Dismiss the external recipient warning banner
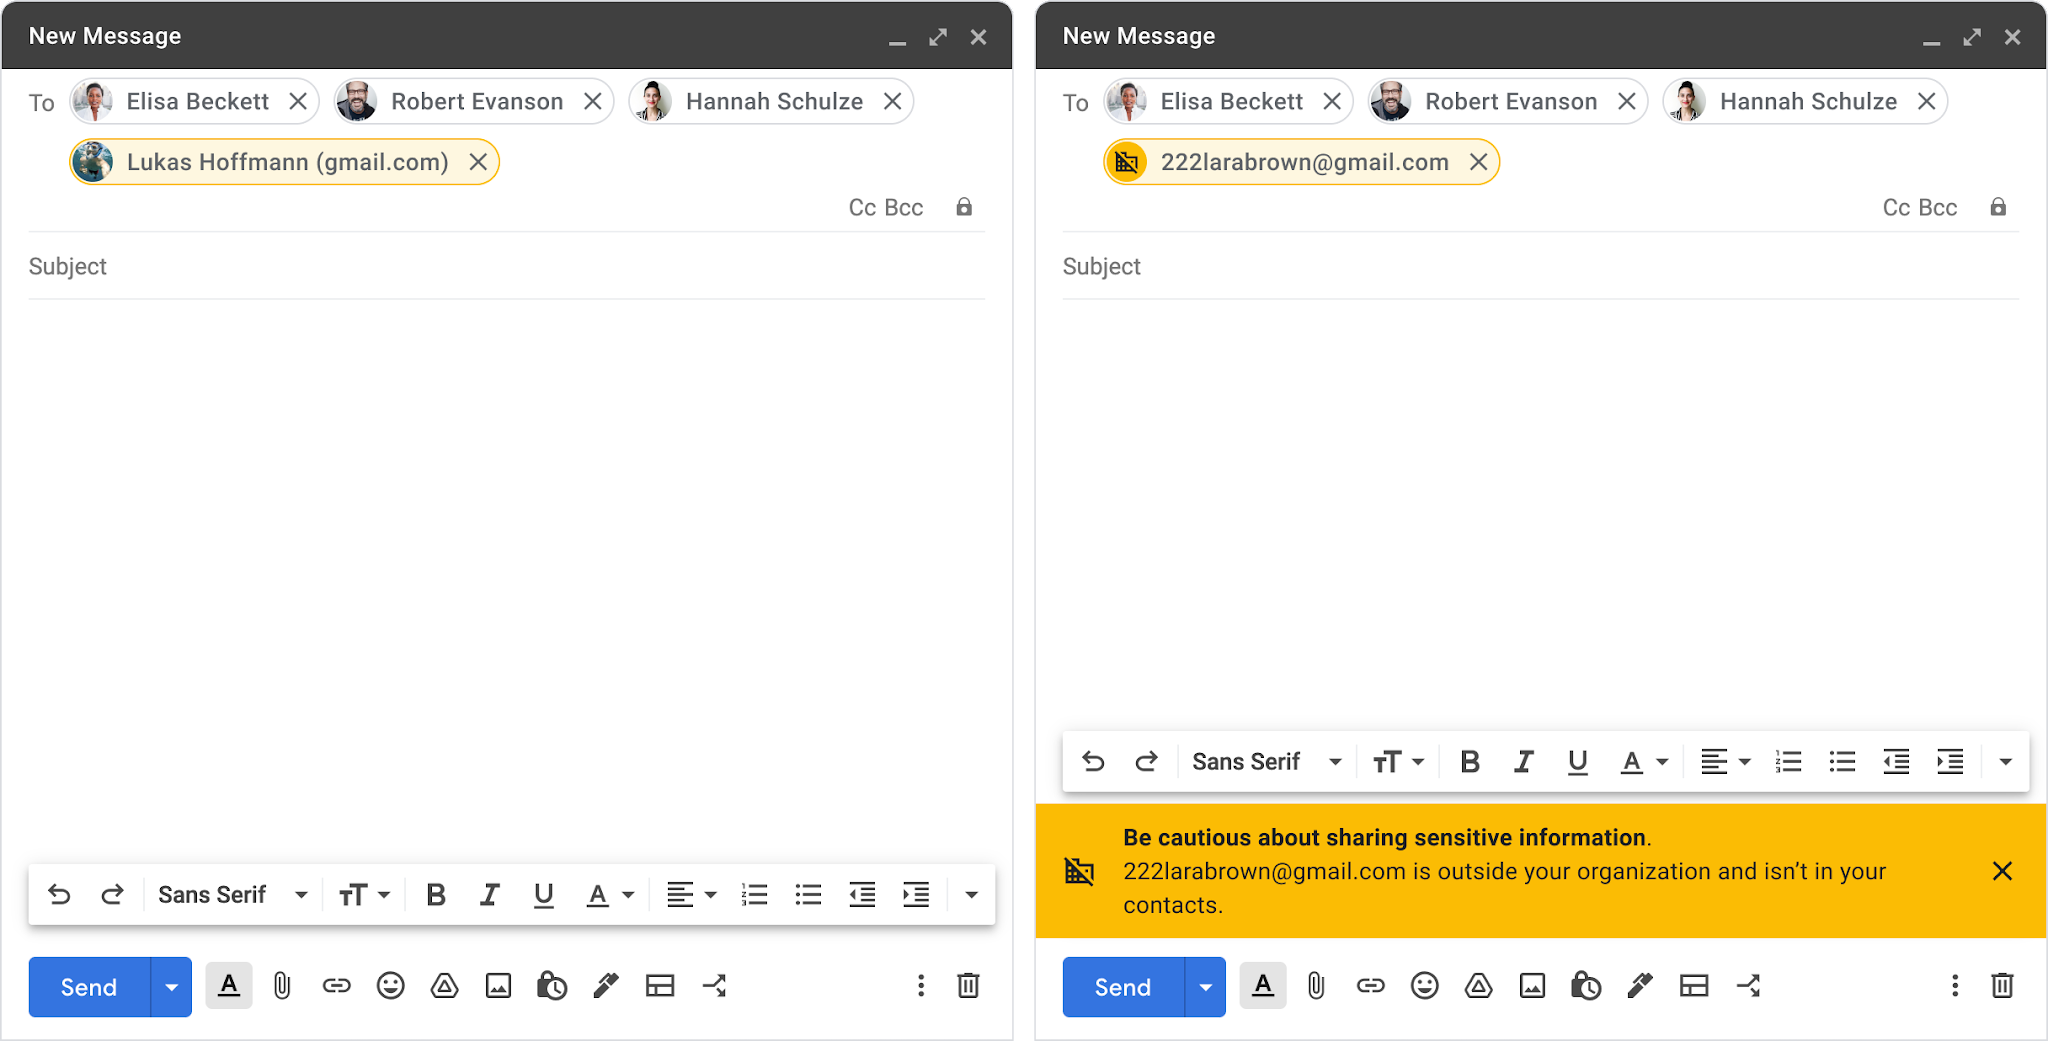 point(2001,871)
